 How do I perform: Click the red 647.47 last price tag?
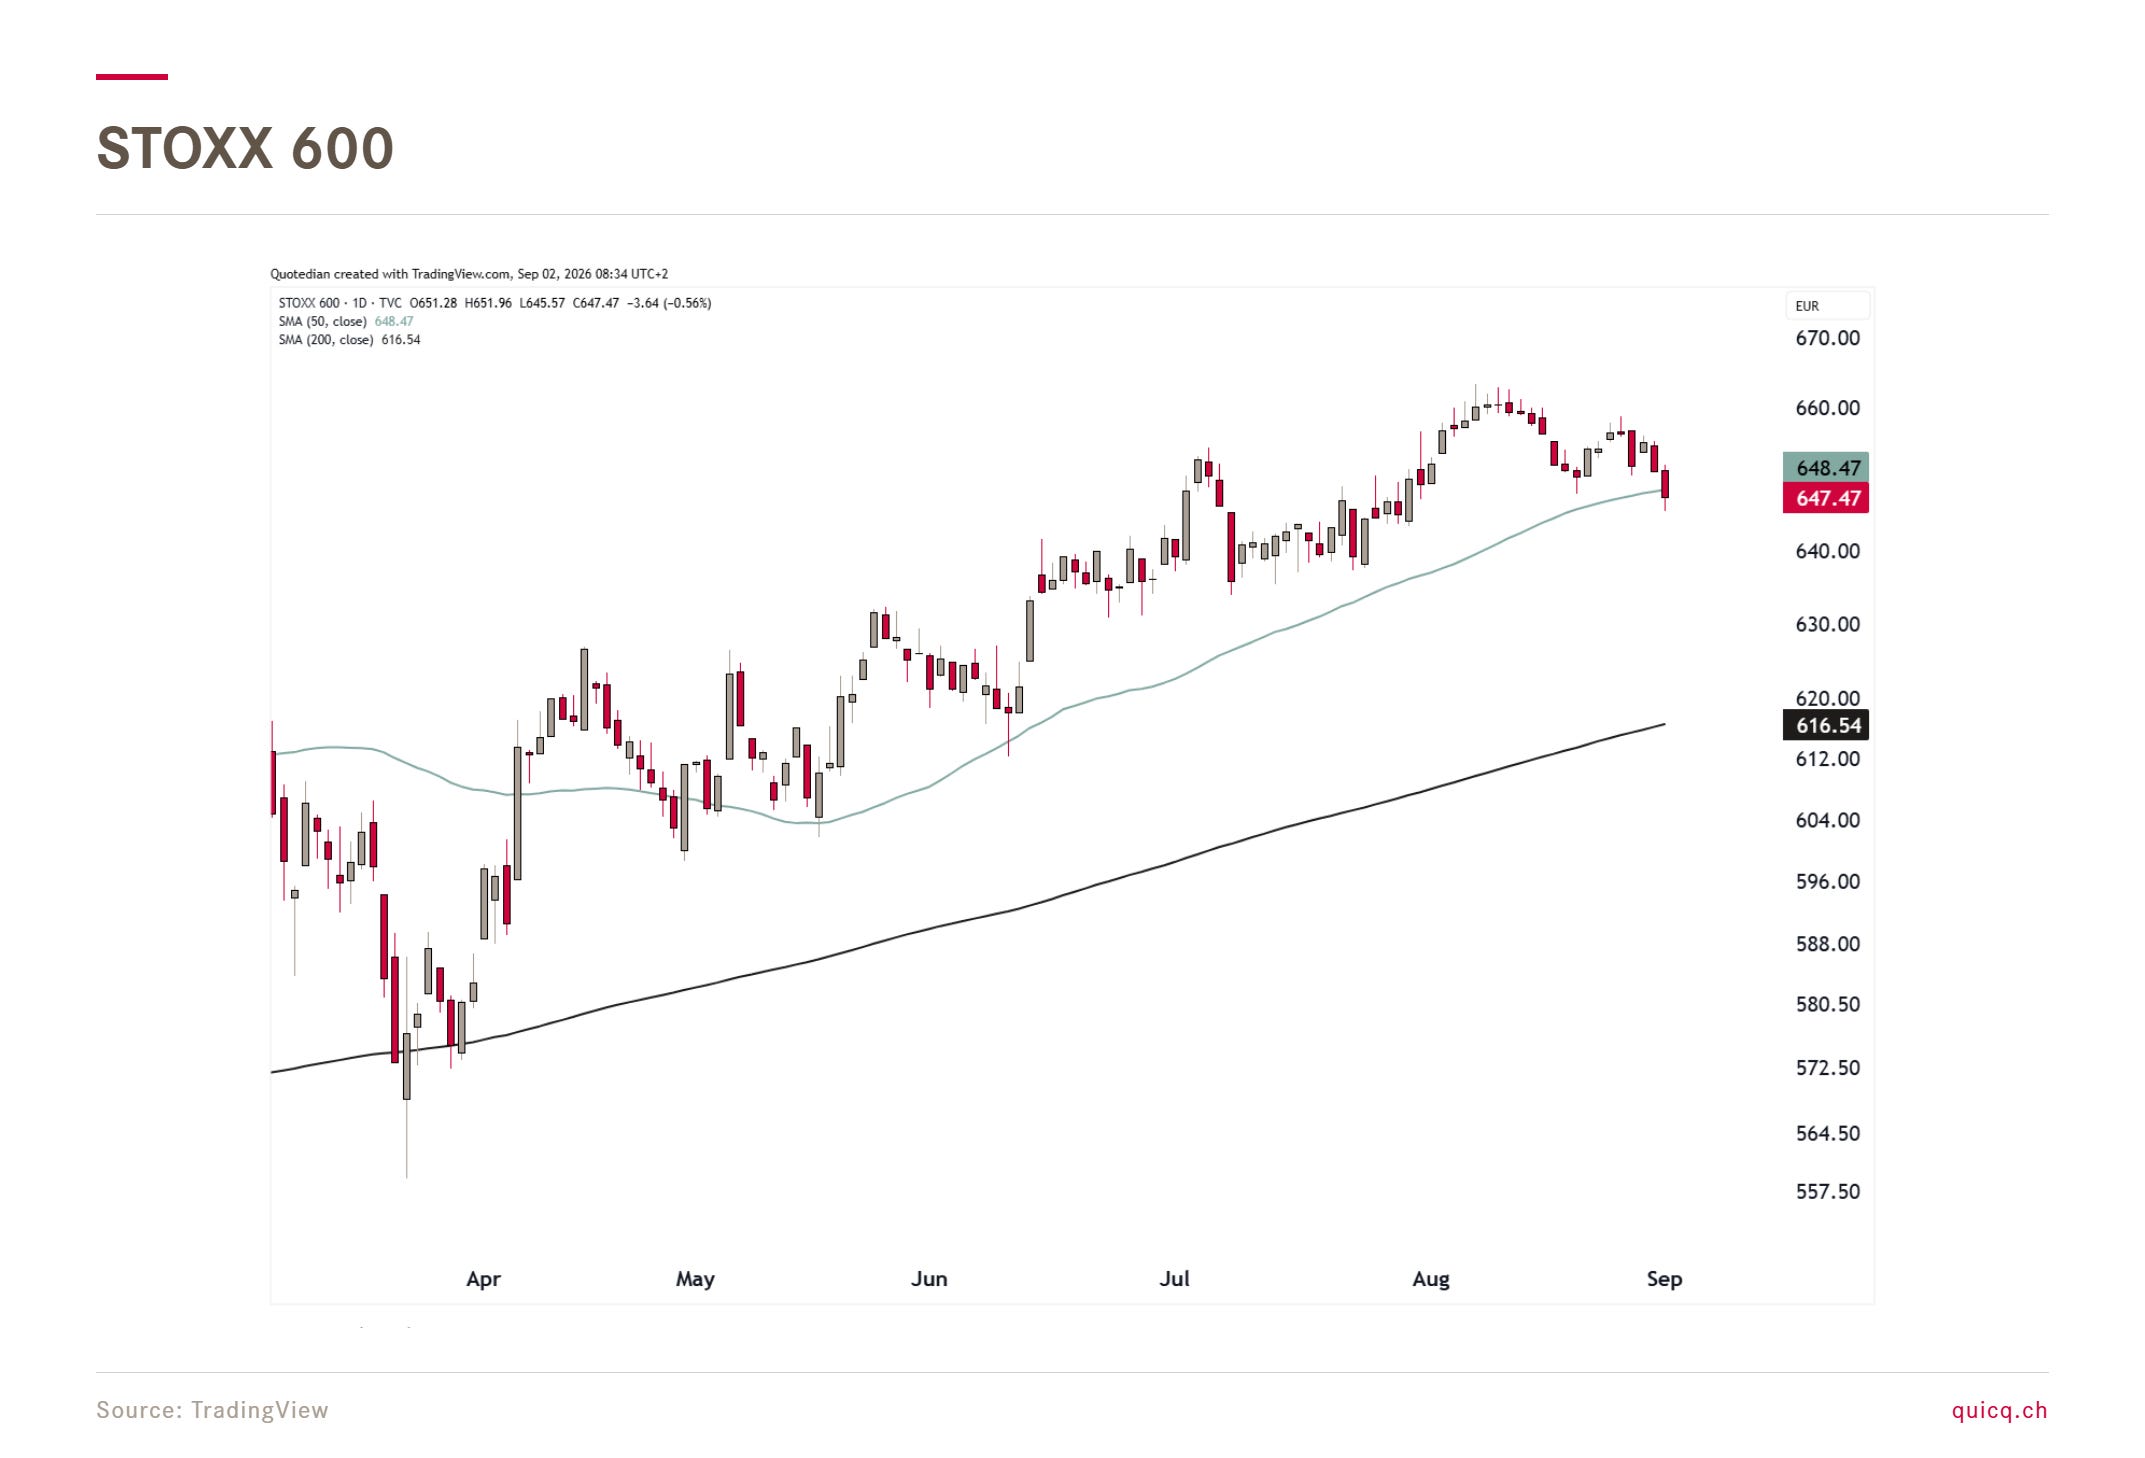click(1826, 498)
